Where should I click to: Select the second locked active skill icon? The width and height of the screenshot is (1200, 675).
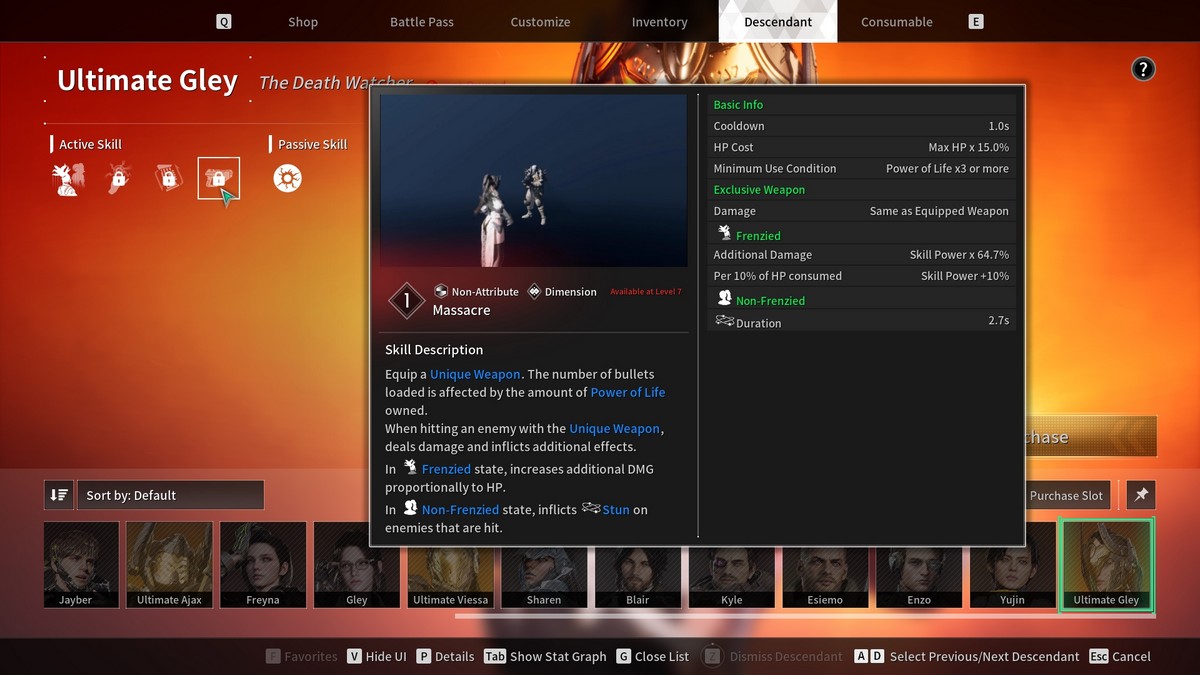118,179
